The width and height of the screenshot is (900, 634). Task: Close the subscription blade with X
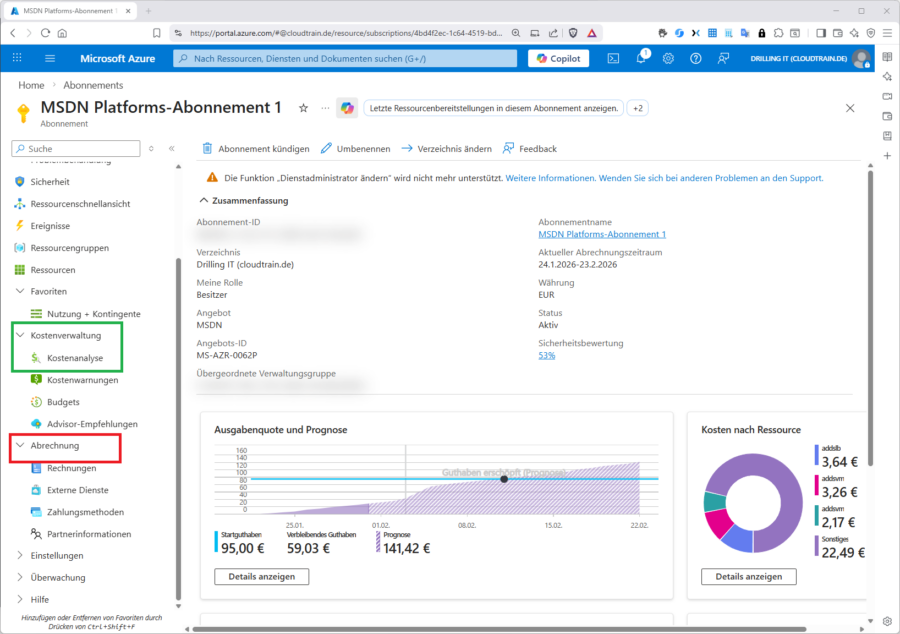(x=850, y=108)
